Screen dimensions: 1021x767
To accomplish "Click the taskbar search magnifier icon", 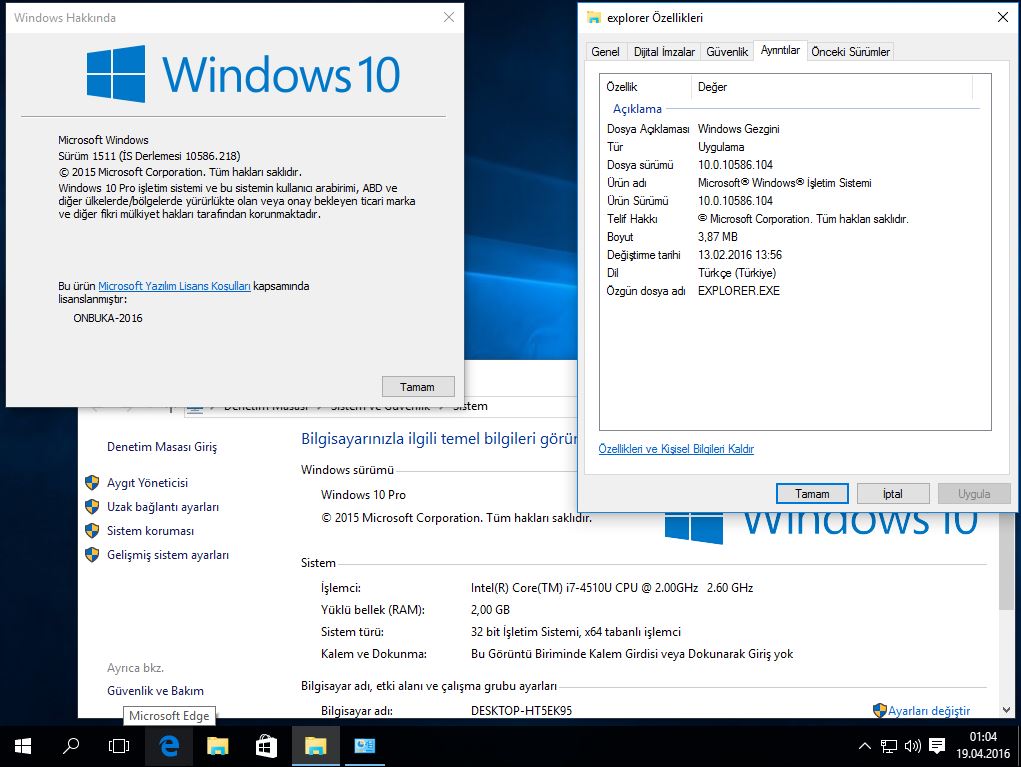I will (71, 745).
